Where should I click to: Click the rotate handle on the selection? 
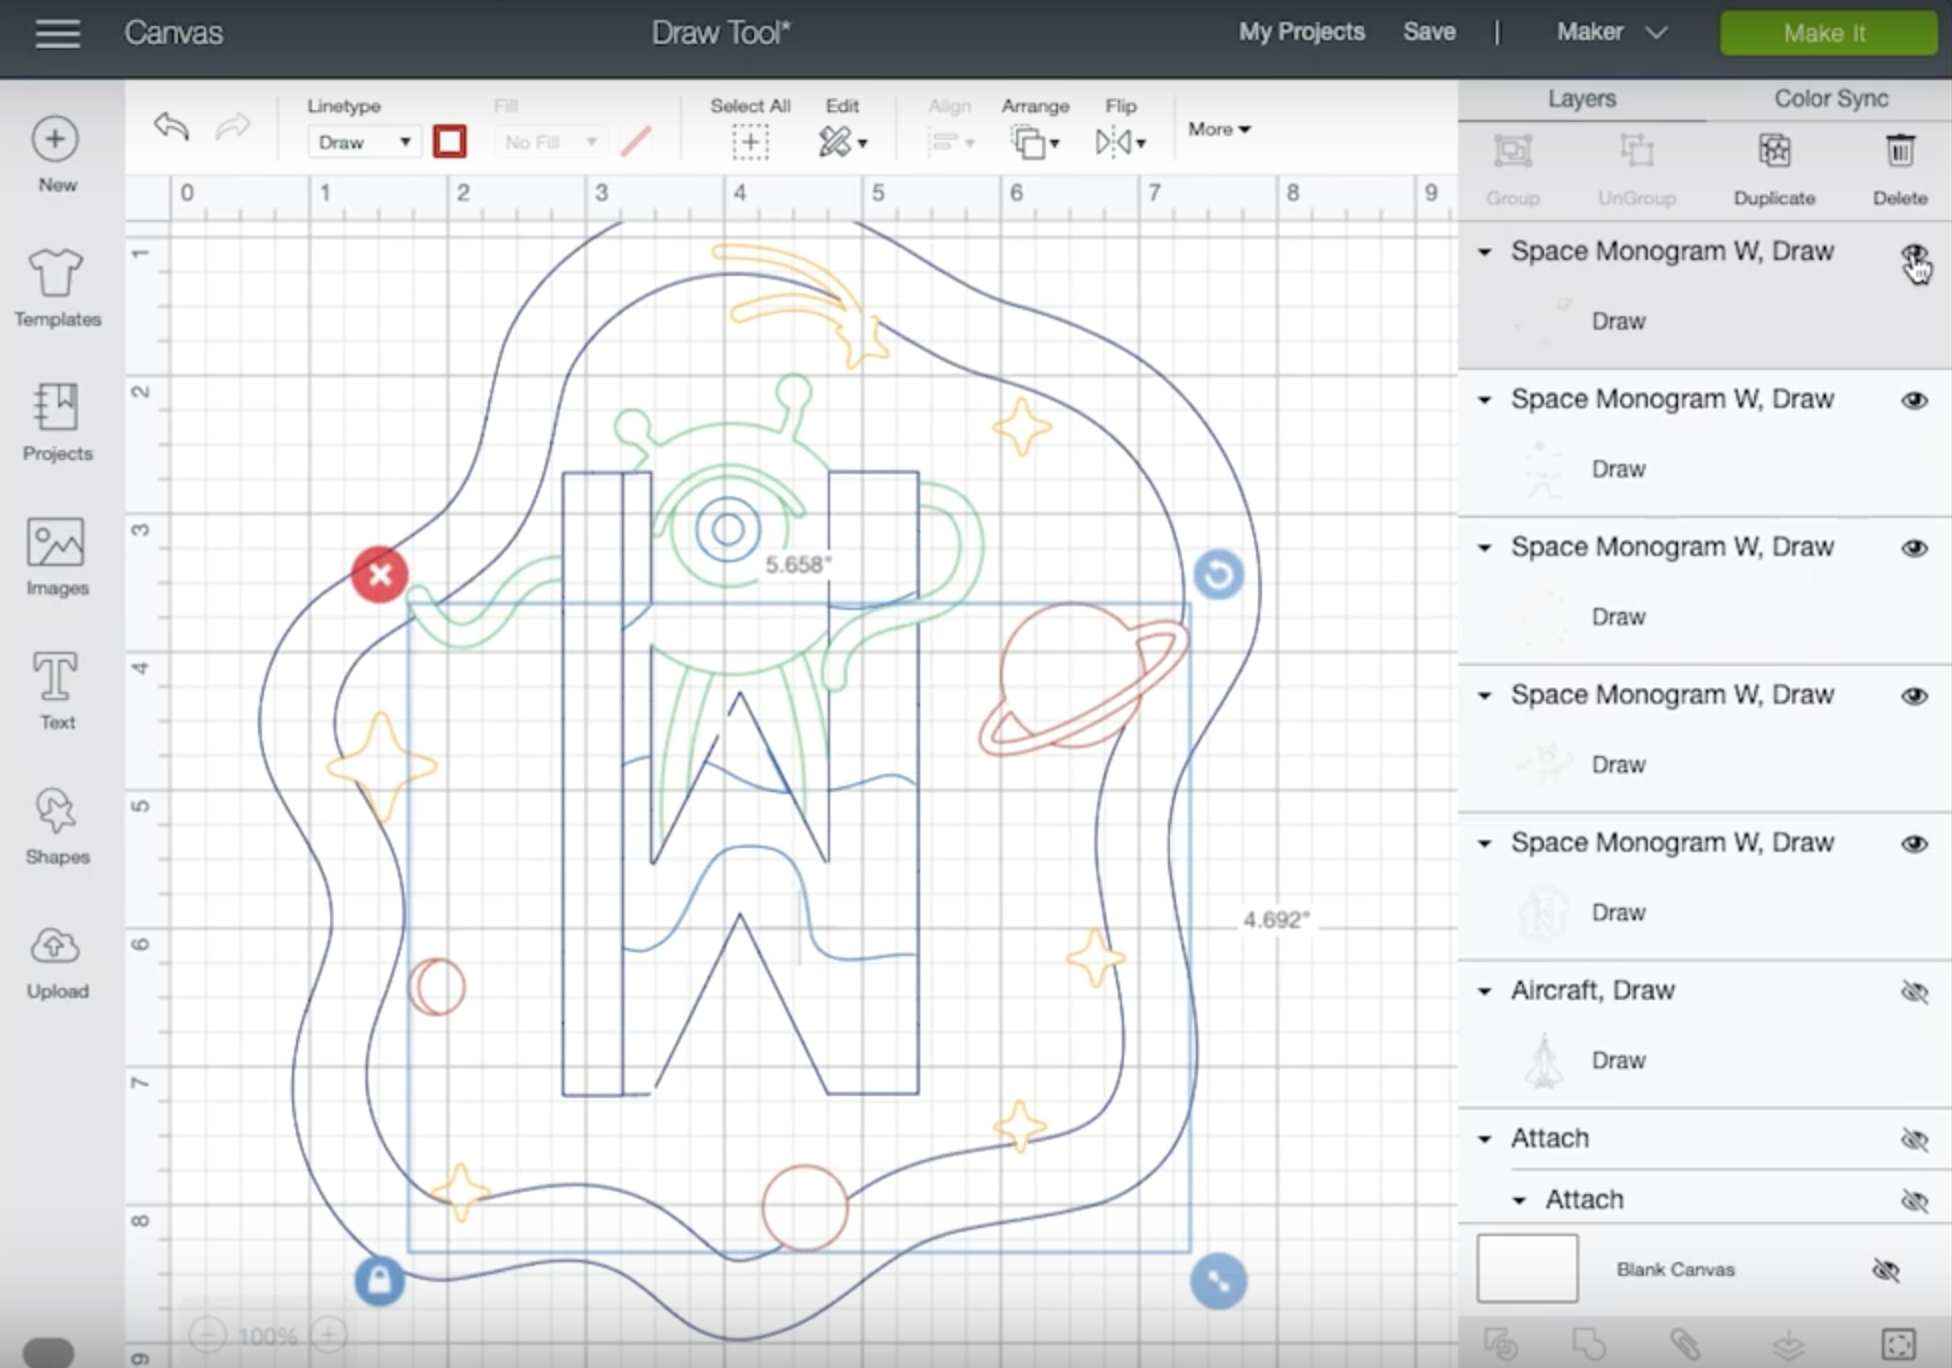click(1218, 575)
